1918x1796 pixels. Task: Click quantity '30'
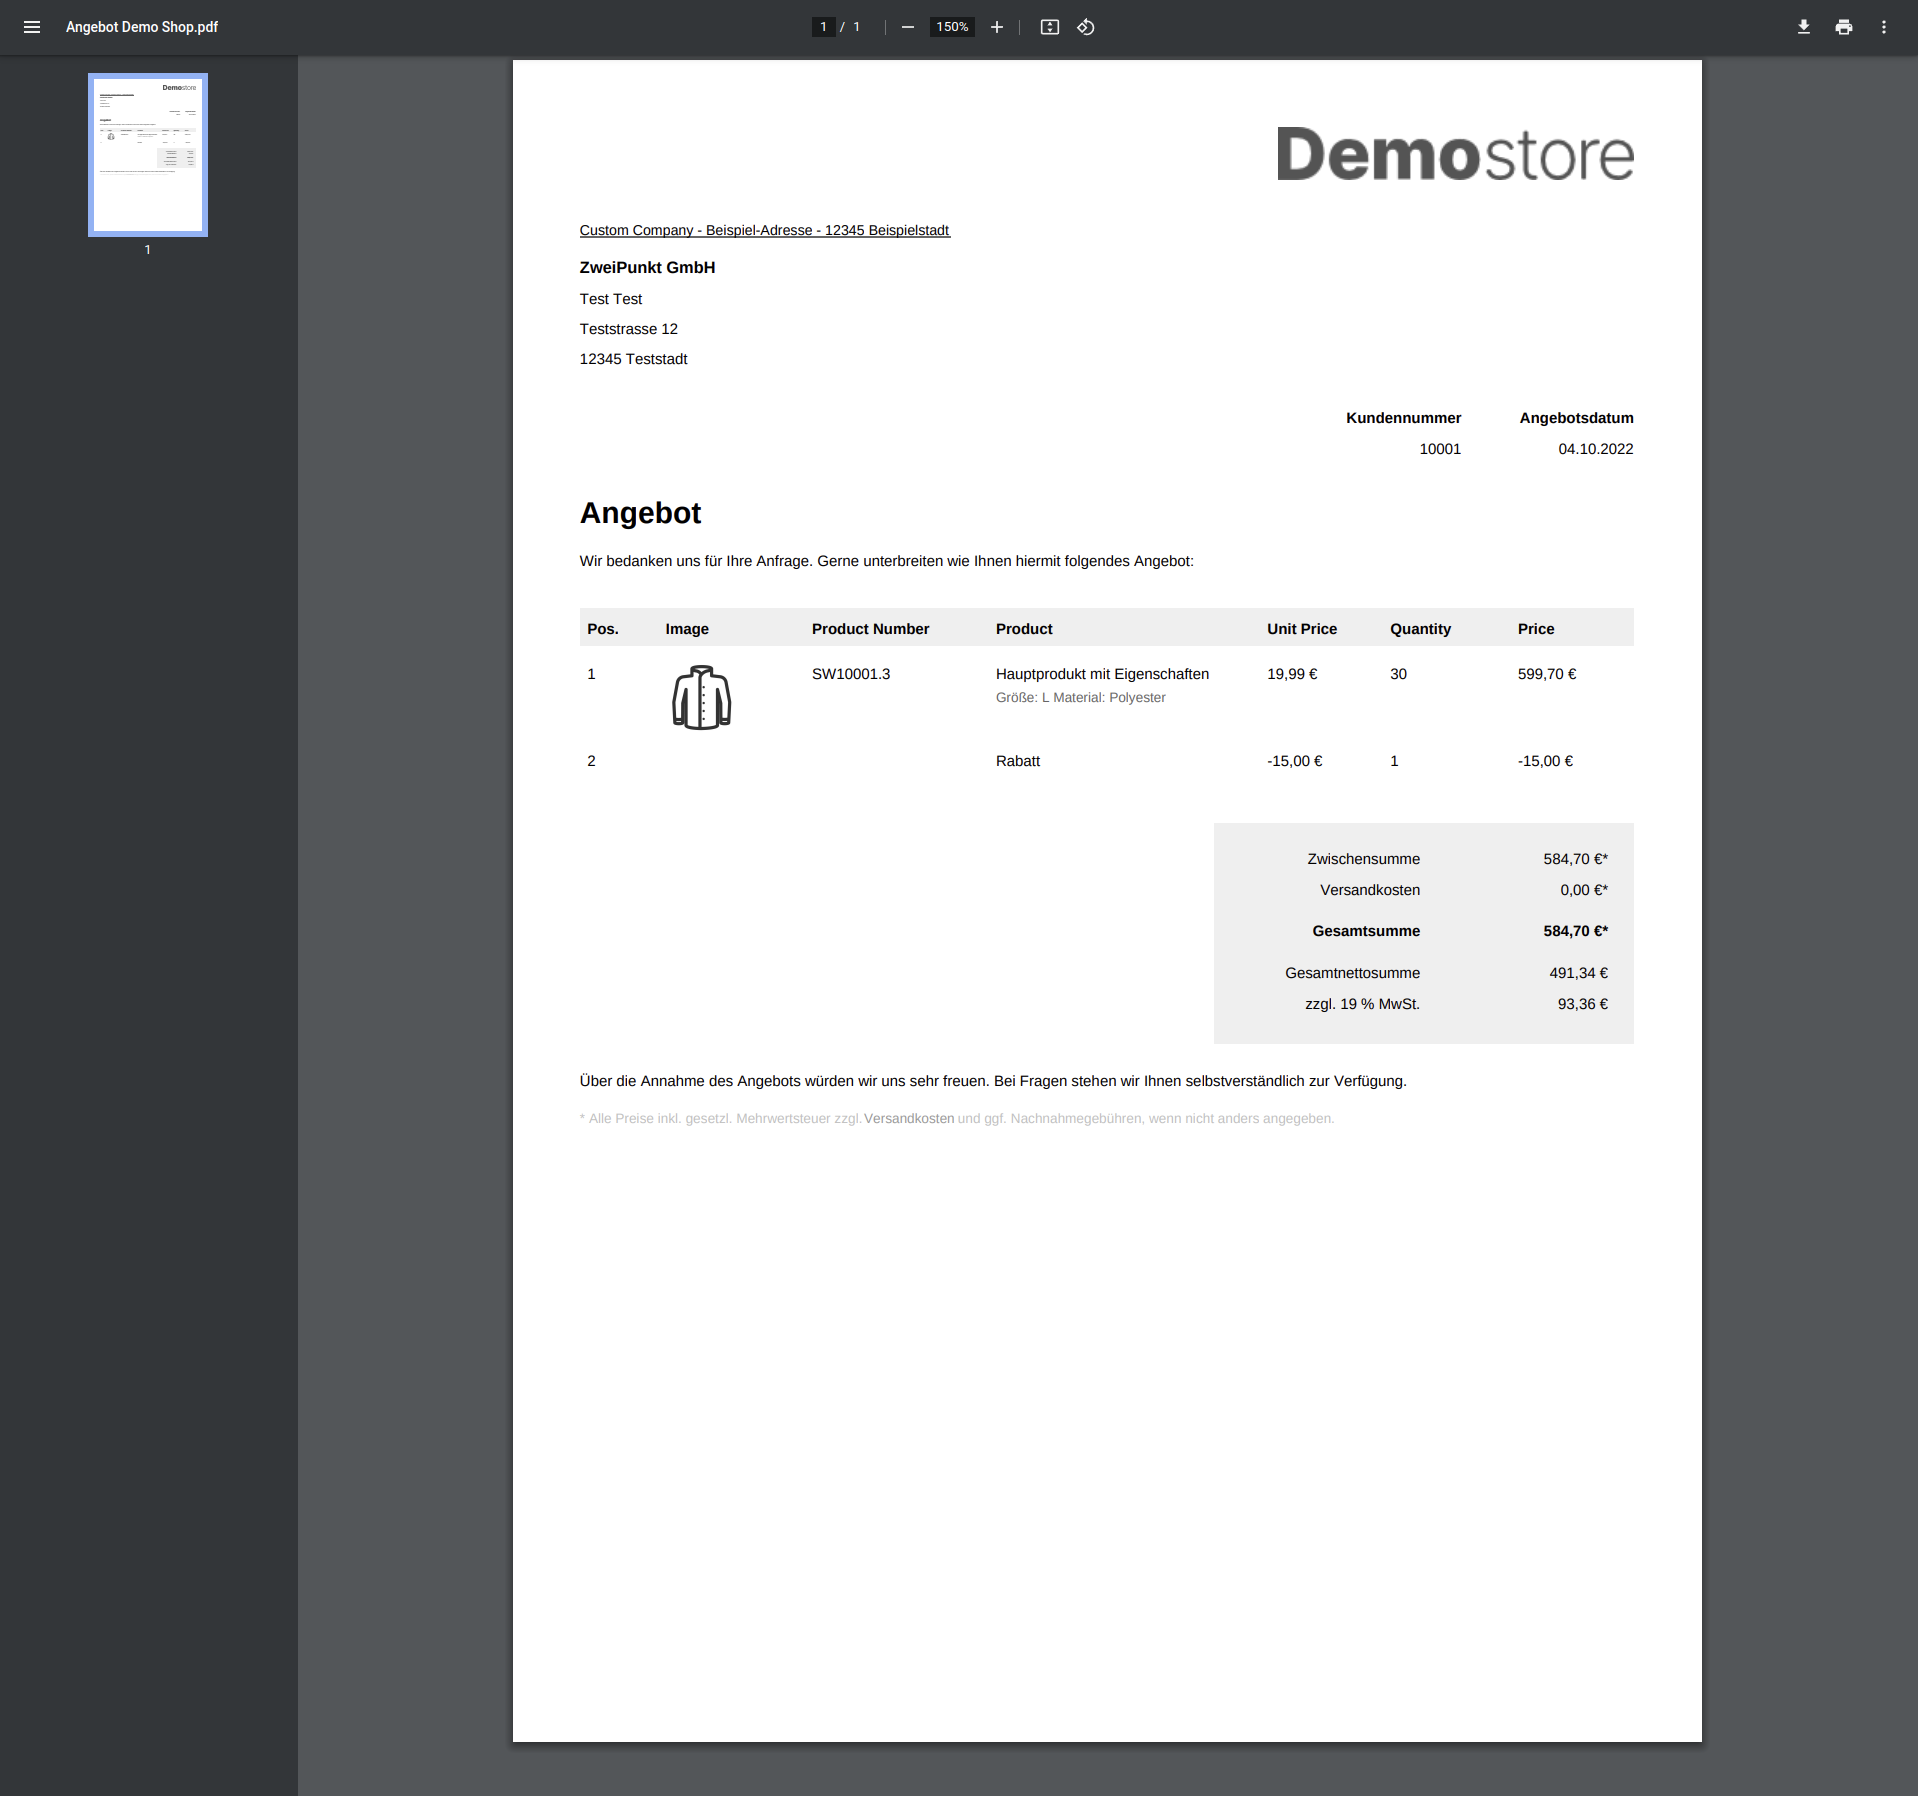[1398, 674]
